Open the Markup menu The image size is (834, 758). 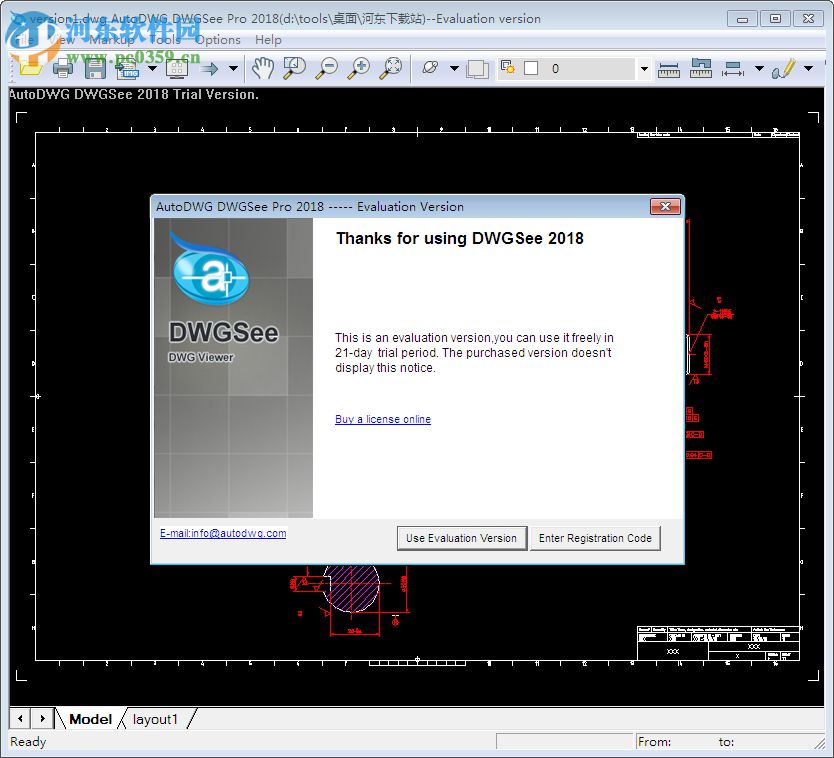112,40
